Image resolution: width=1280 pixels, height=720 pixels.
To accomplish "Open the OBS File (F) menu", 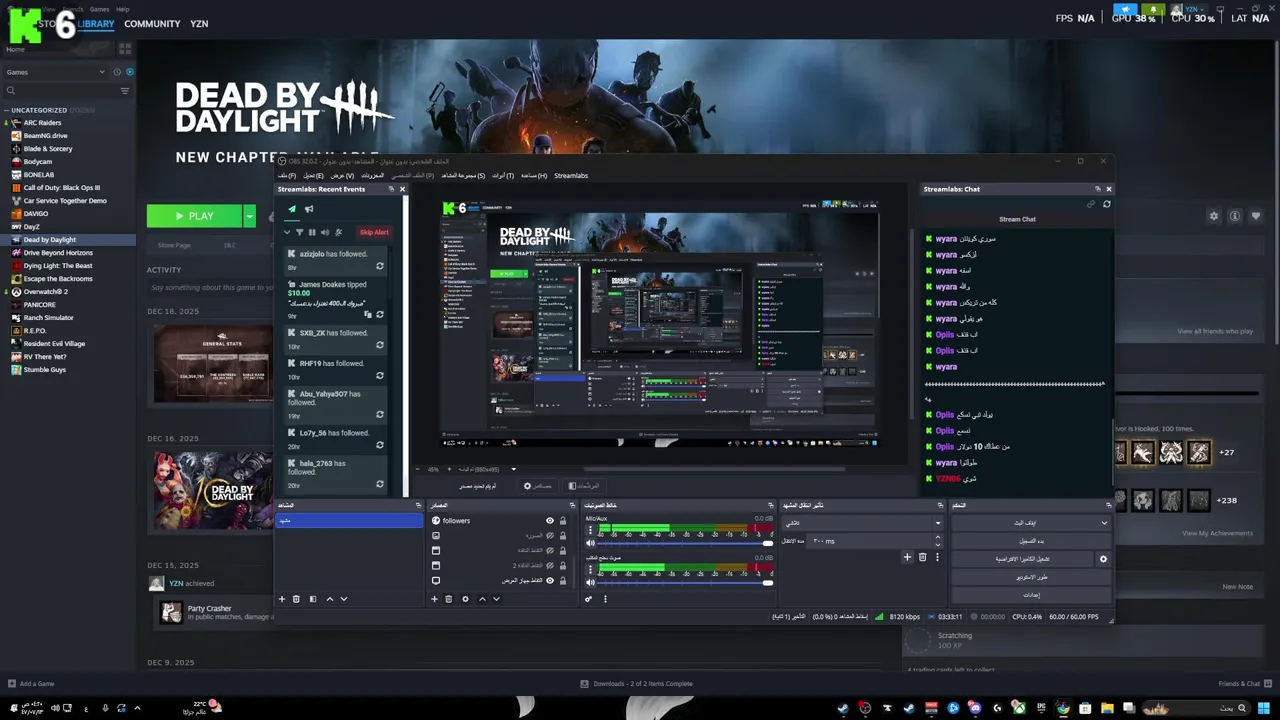I will tap(287, 175).
